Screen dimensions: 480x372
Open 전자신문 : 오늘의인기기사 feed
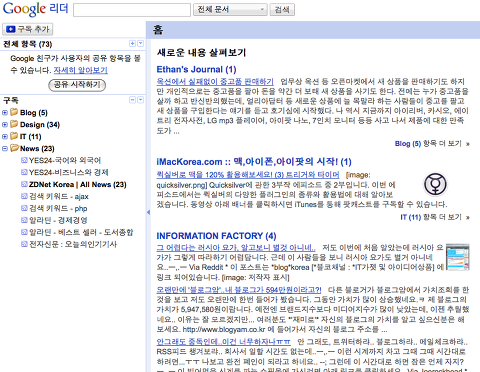(x=73, y=244)
